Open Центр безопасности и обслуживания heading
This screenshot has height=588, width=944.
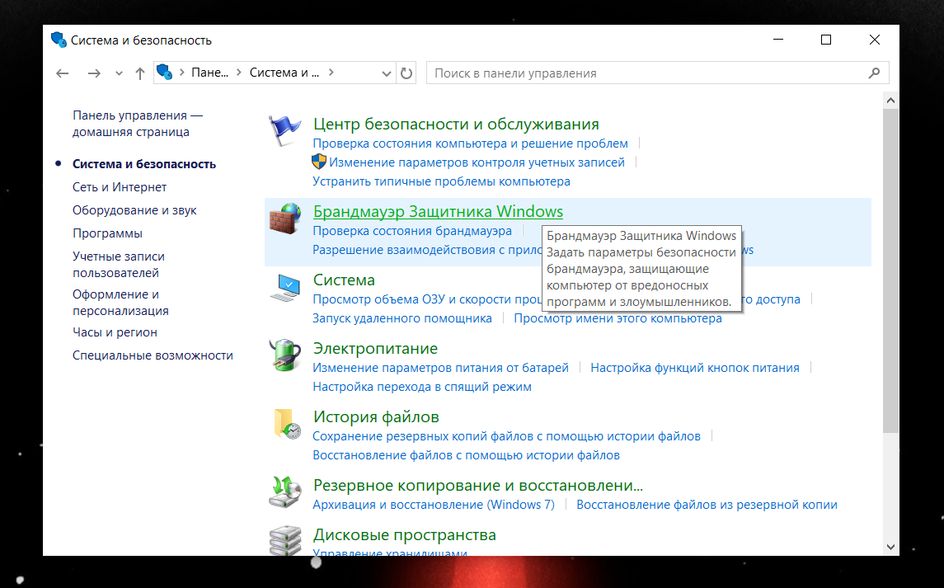pos(456,124)
